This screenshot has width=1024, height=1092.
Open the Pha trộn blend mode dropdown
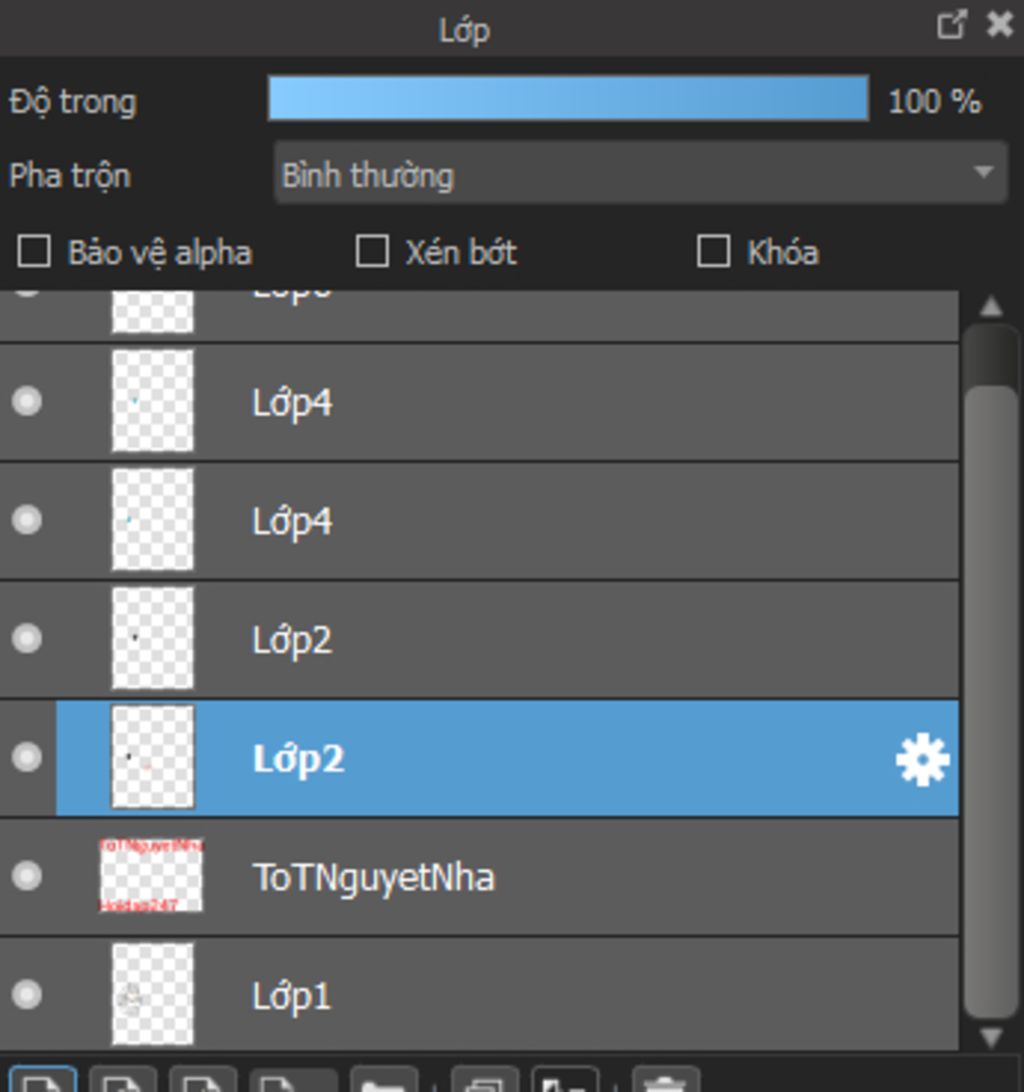coord(641,173)
